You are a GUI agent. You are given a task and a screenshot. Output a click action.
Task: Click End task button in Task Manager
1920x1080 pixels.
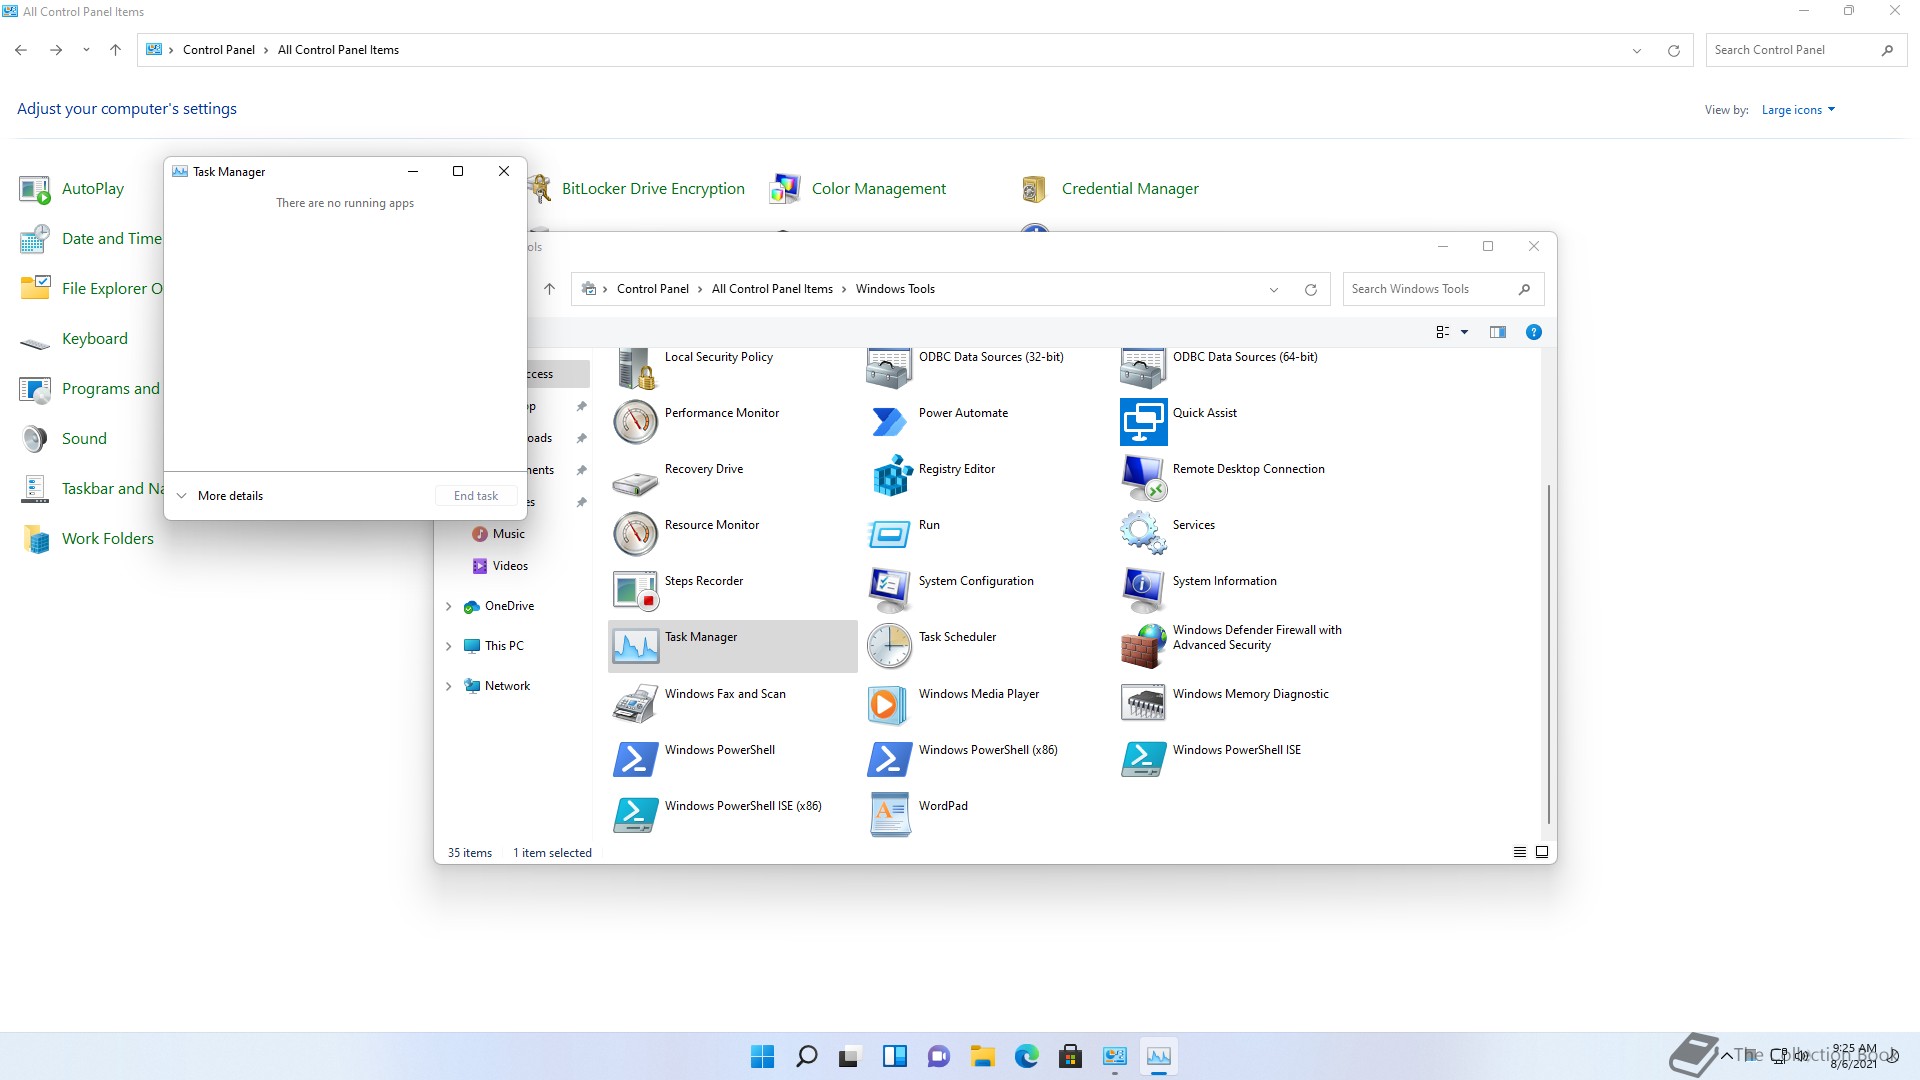476,496
